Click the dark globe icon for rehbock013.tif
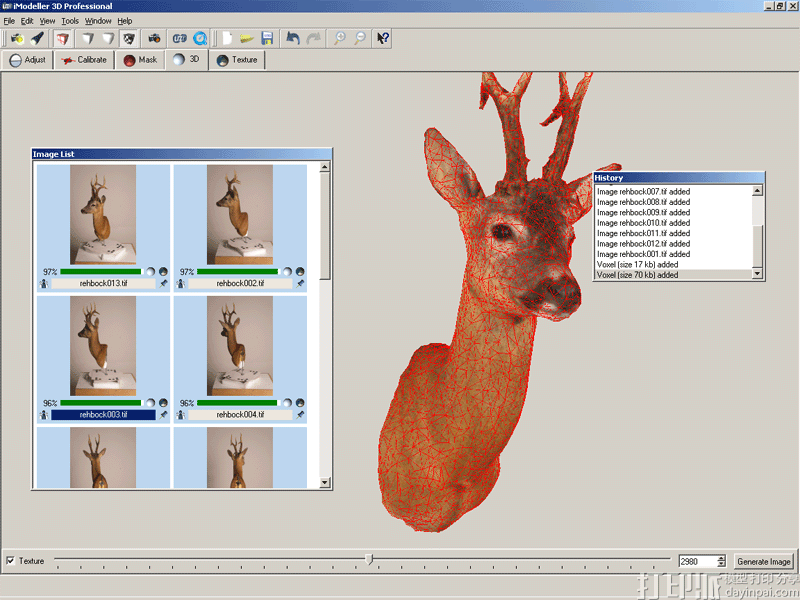 point(163,272)
